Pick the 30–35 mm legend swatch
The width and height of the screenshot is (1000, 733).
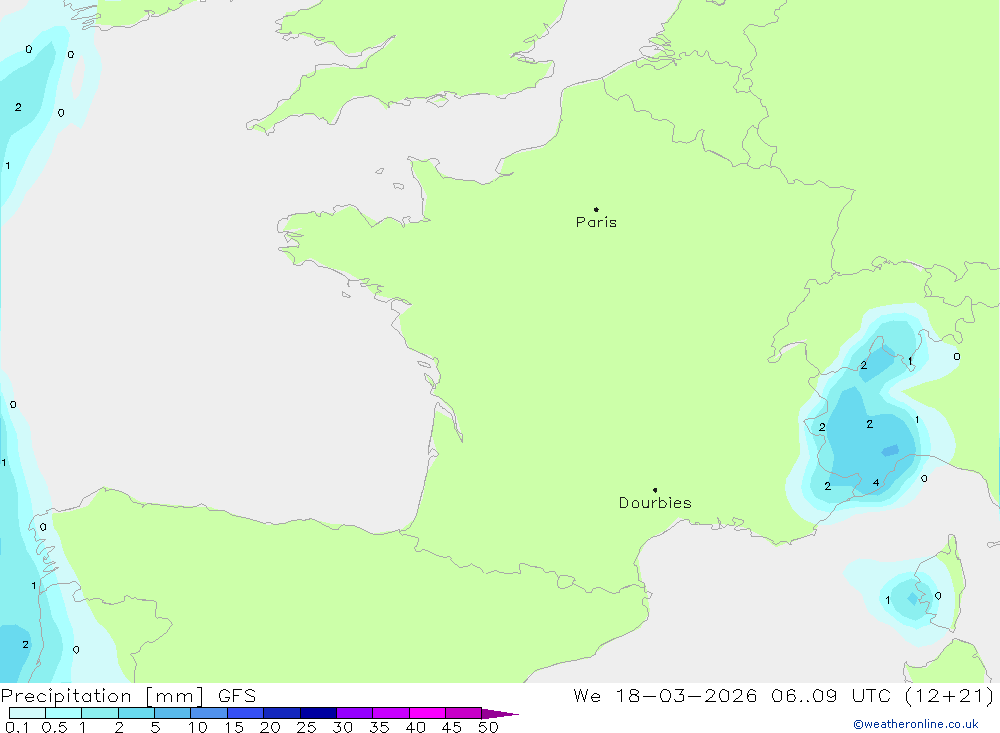point(355,713)
